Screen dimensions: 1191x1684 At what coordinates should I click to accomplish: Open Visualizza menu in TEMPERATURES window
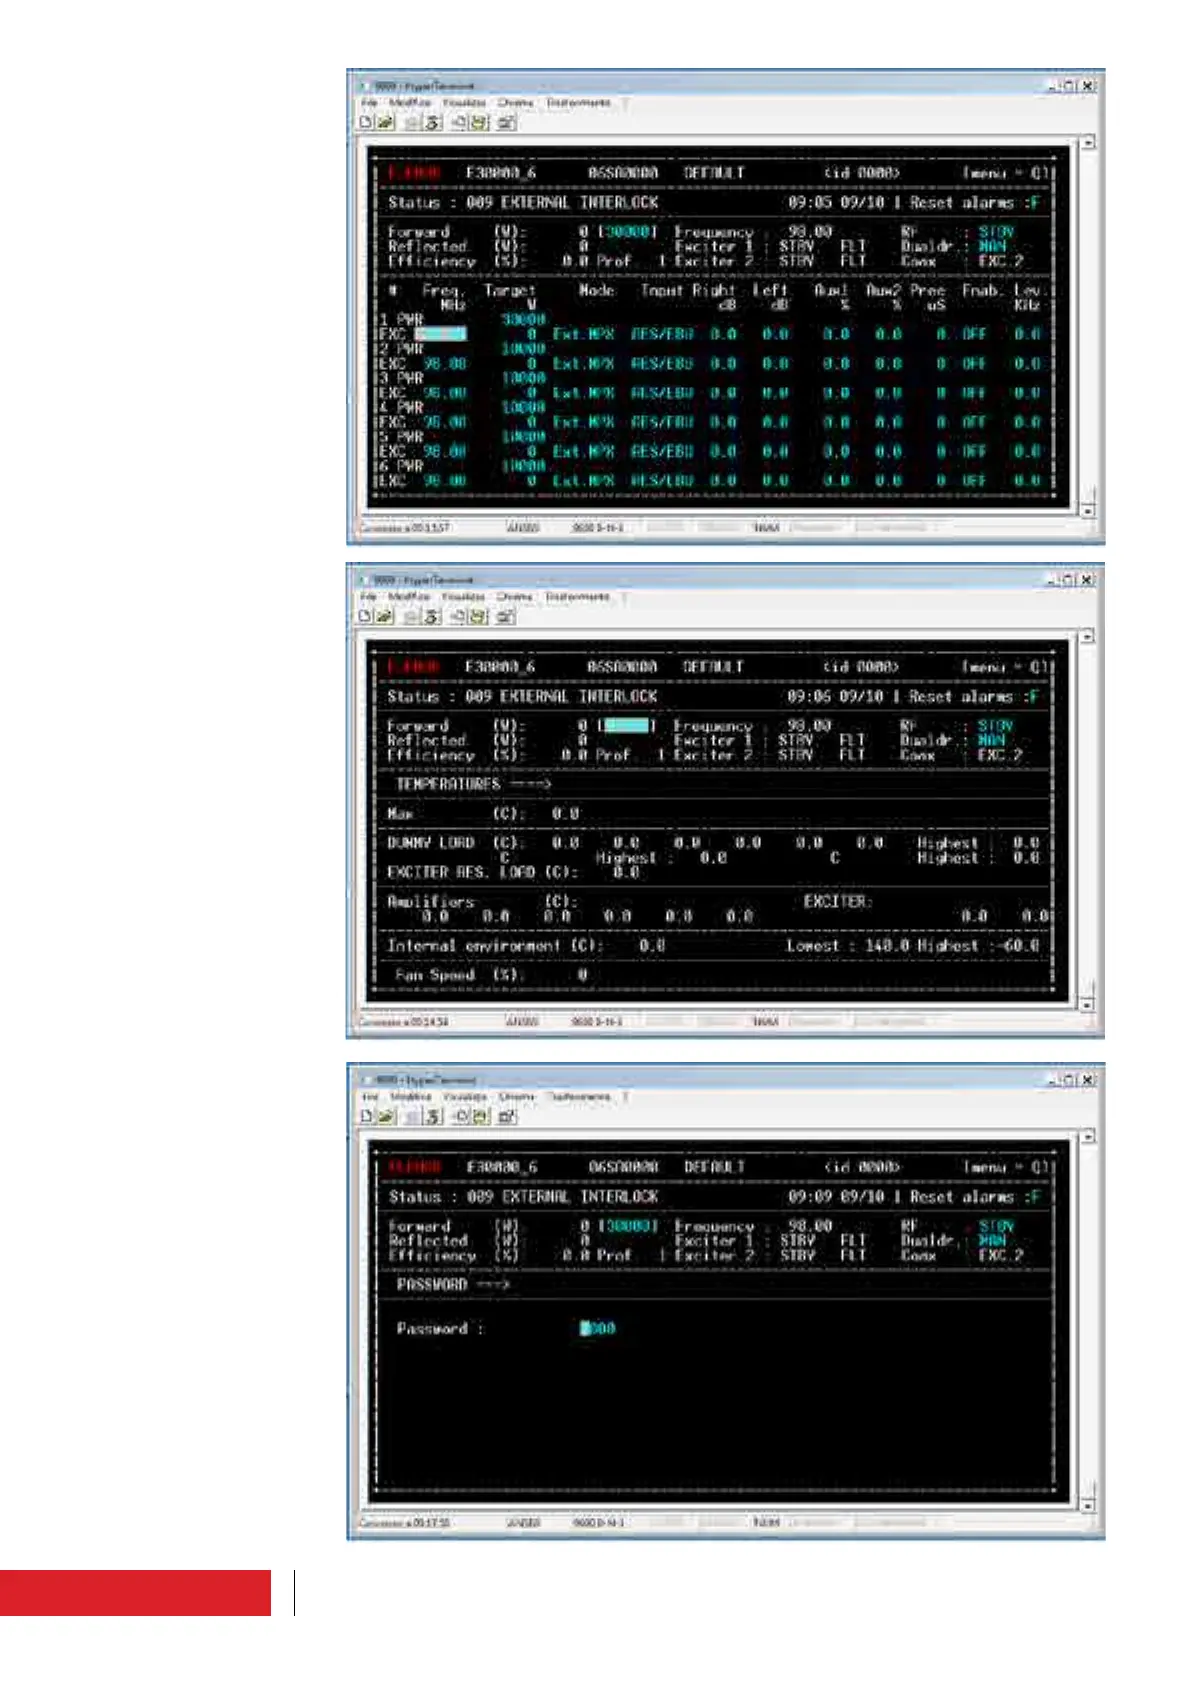point(464,597)
